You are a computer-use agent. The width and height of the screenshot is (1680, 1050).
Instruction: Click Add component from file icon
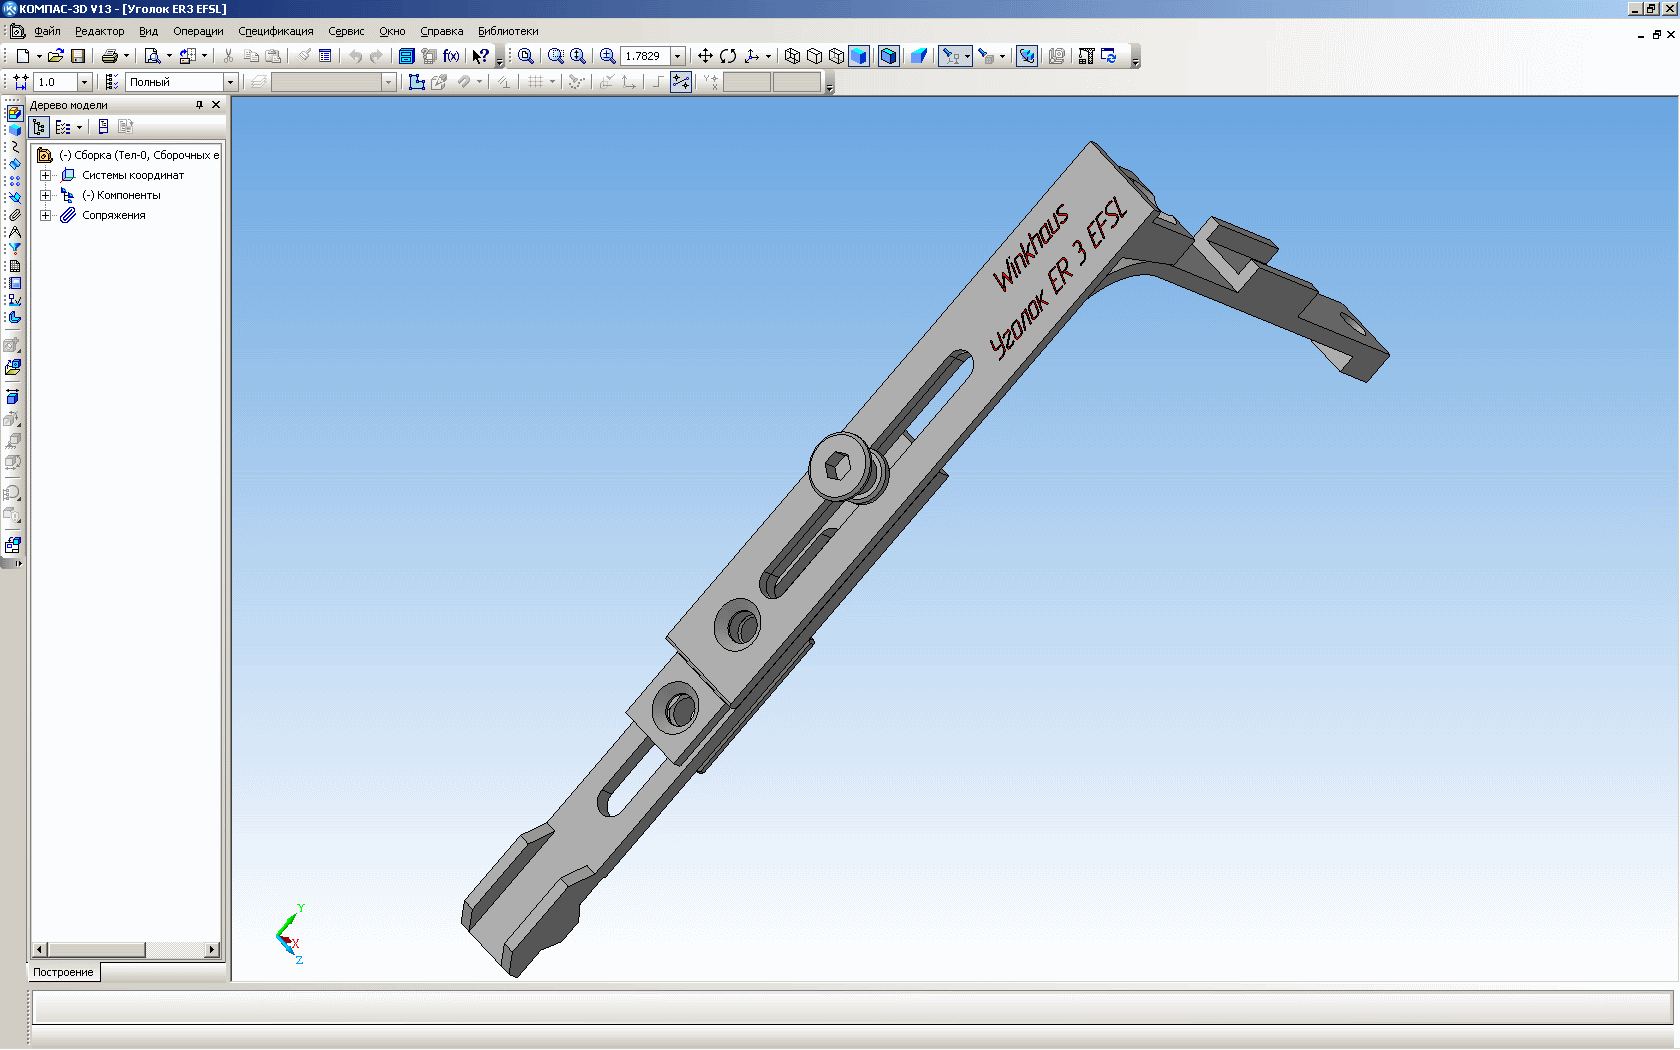click(x=13, y=368)
